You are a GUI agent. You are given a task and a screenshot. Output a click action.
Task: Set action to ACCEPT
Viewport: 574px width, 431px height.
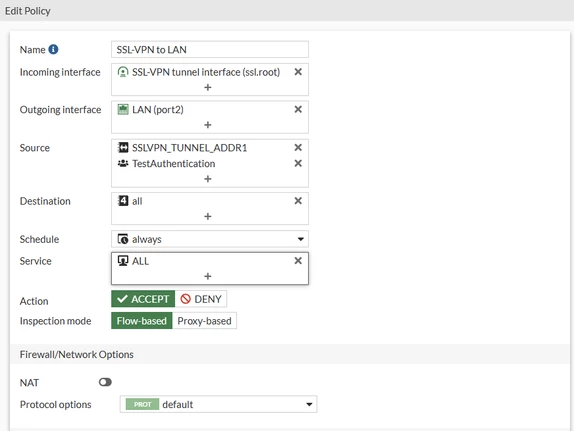tap(143, 299)
